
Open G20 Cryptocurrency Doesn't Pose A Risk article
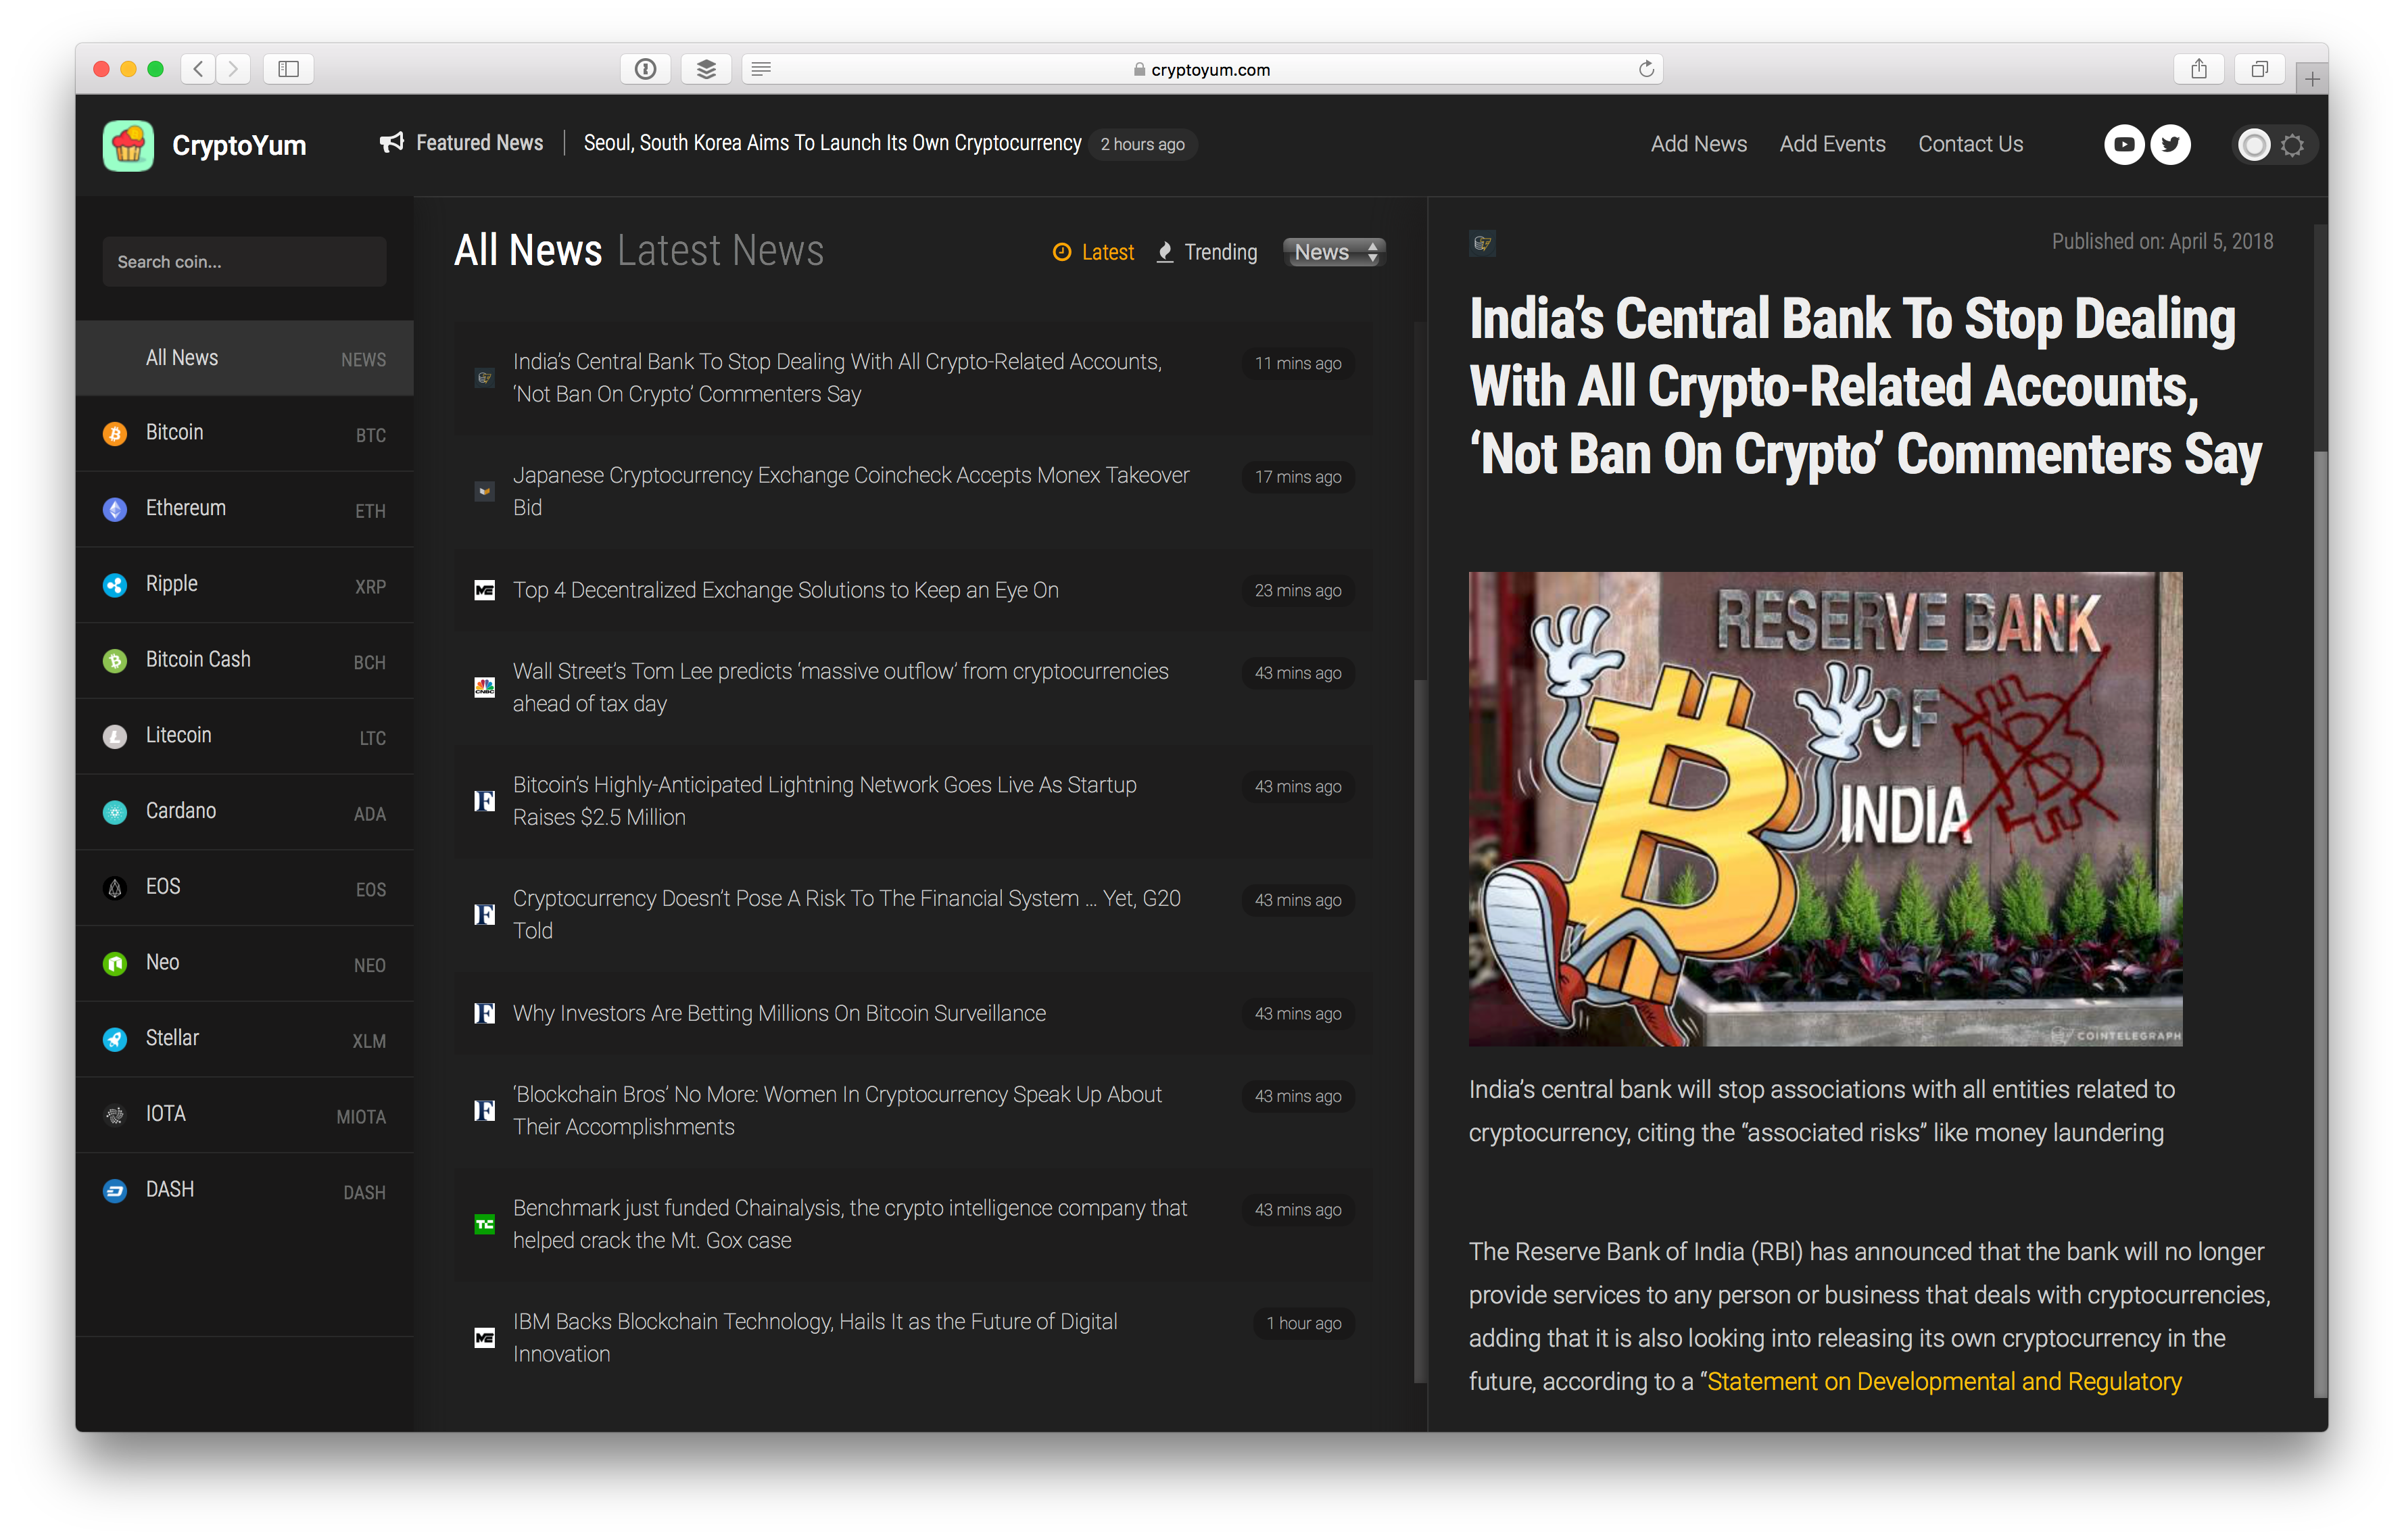[x=846, y=914]
